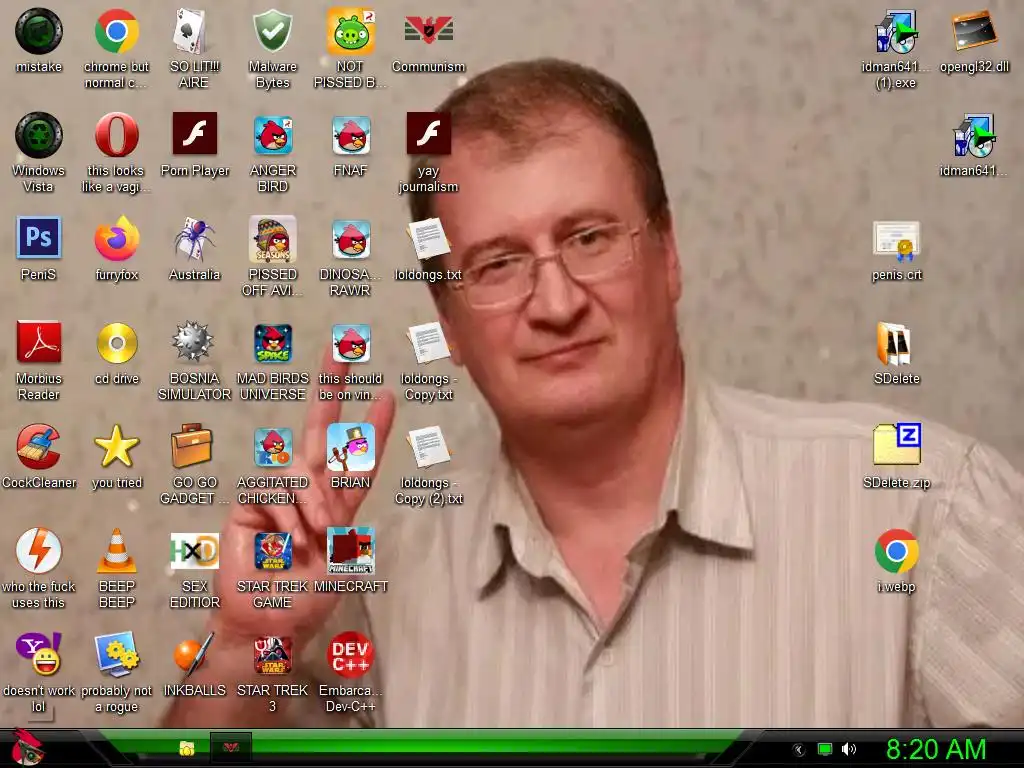Open the second 'idman641...' installer icon
1024x768 pixels.
974,135
